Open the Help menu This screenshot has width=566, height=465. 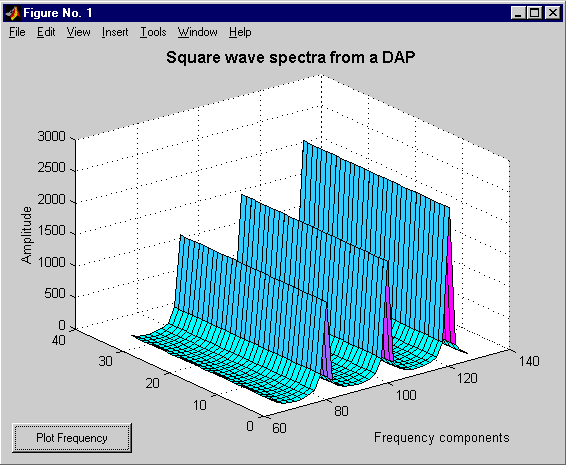240,32
